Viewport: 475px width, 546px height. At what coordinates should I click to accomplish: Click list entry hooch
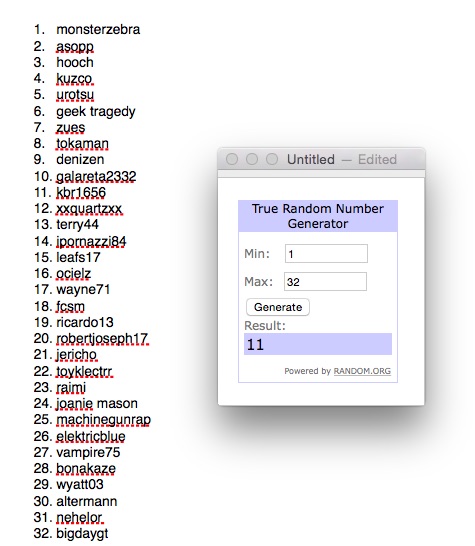[75, 62]
